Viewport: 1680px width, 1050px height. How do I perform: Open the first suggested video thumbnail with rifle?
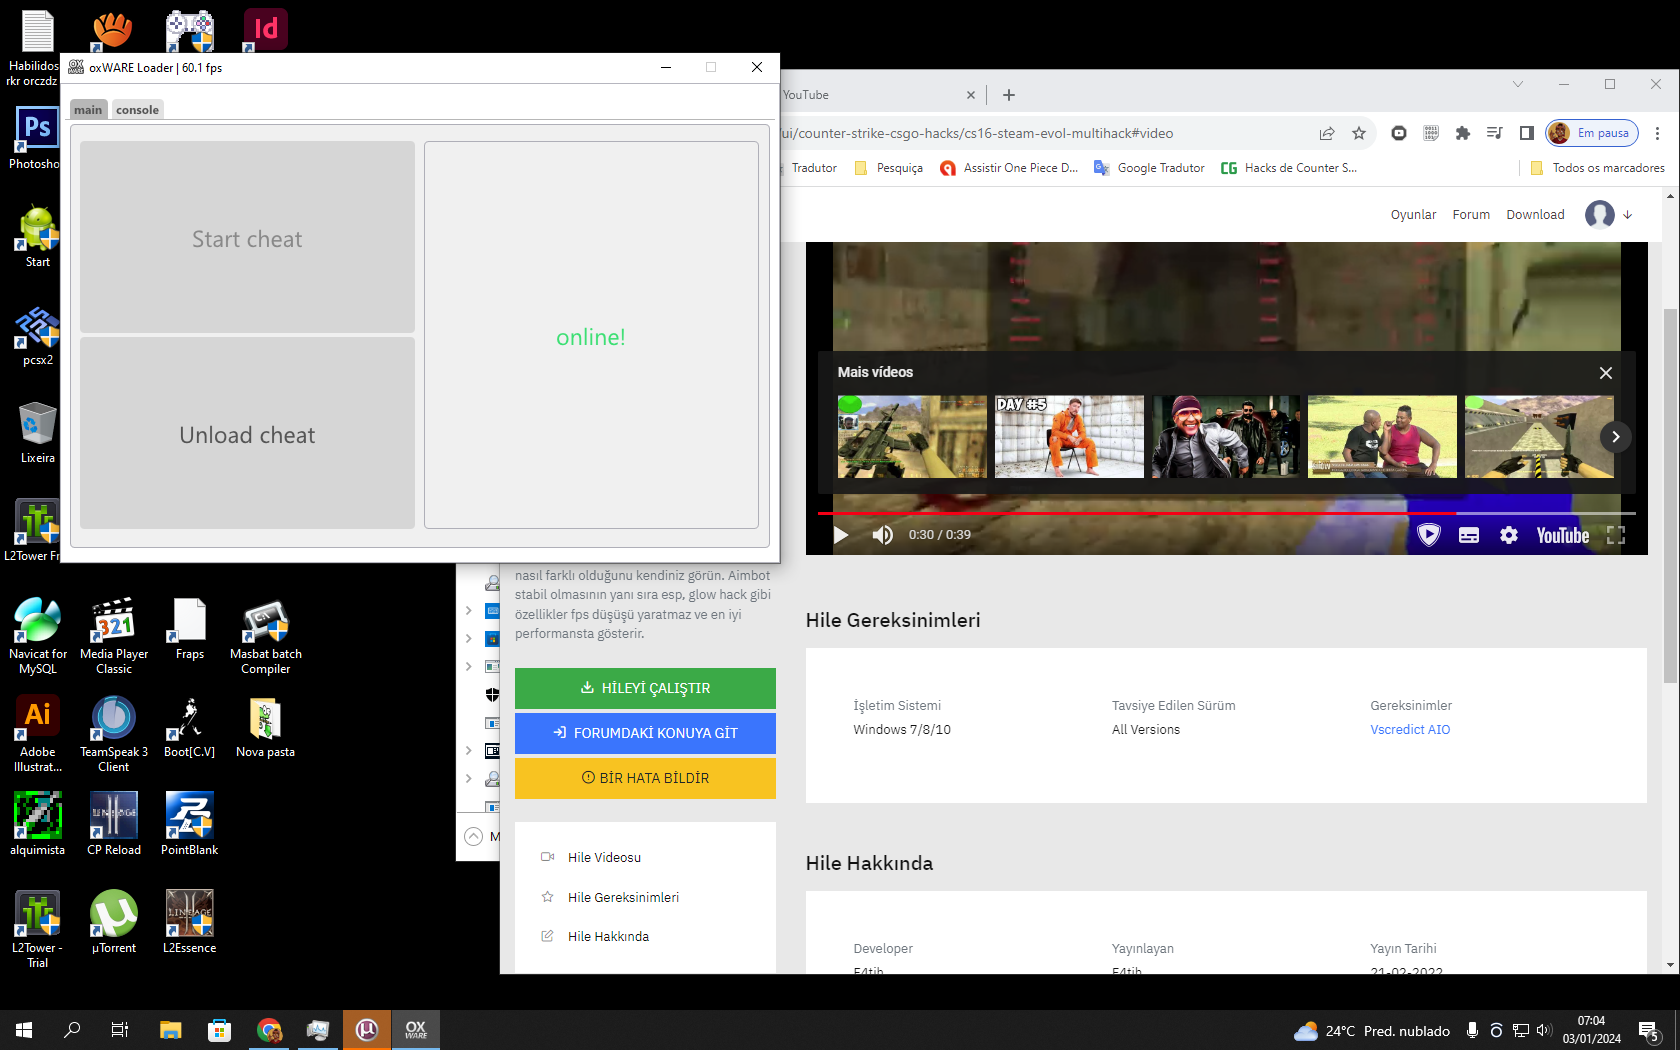pos(912,436)
